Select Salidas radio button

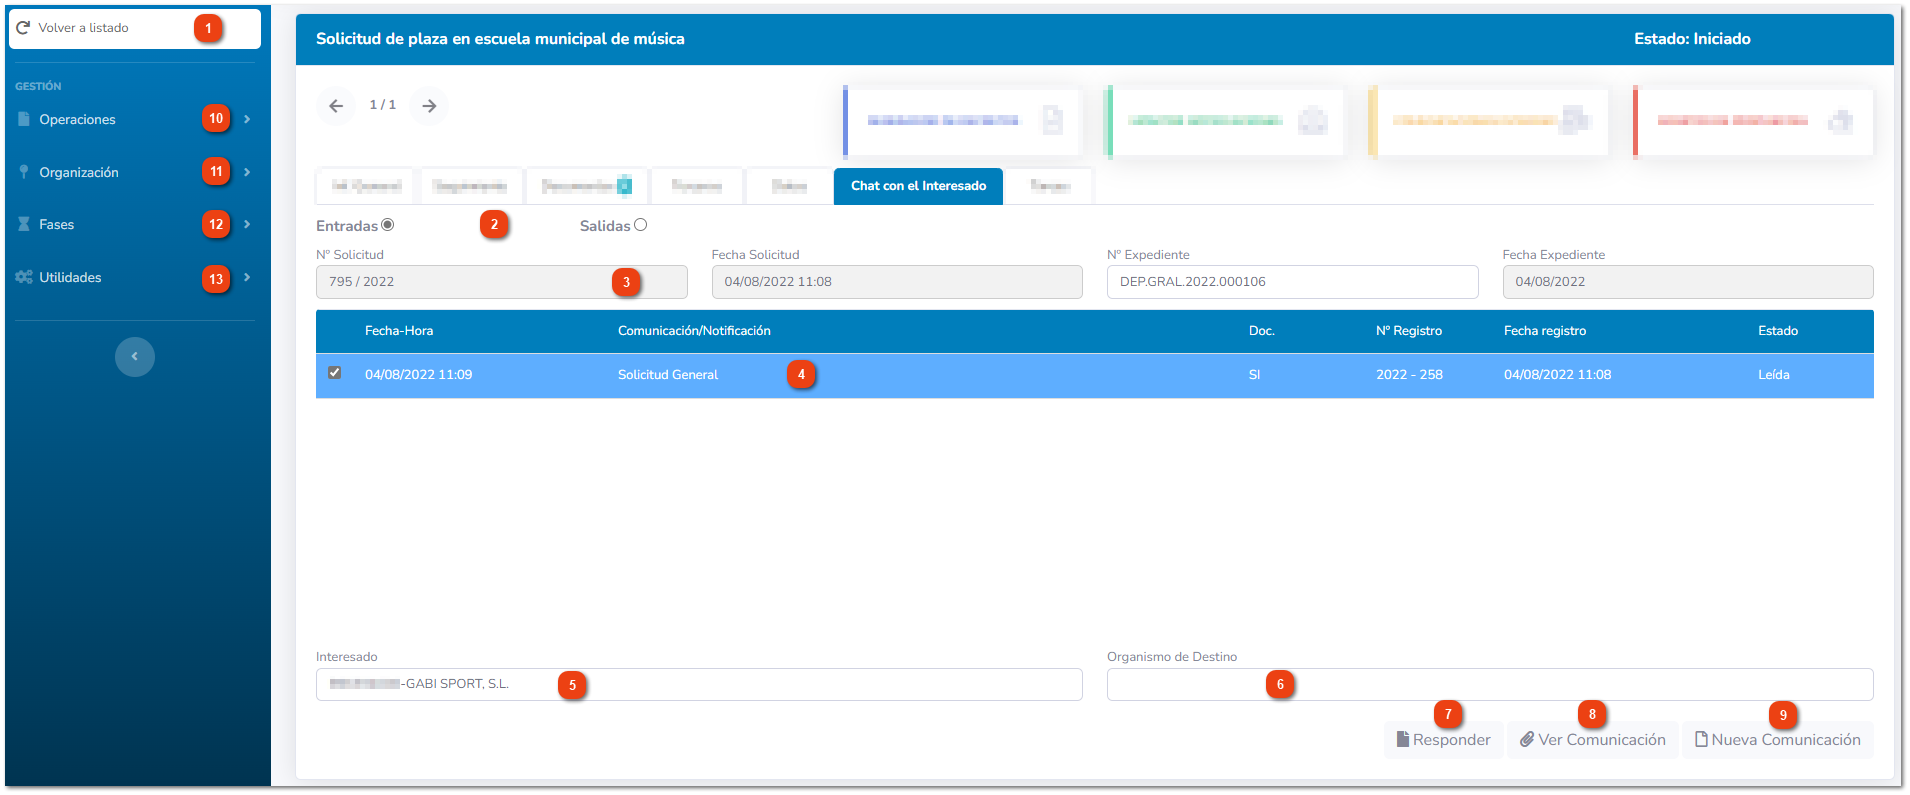[x=641, y=225]
